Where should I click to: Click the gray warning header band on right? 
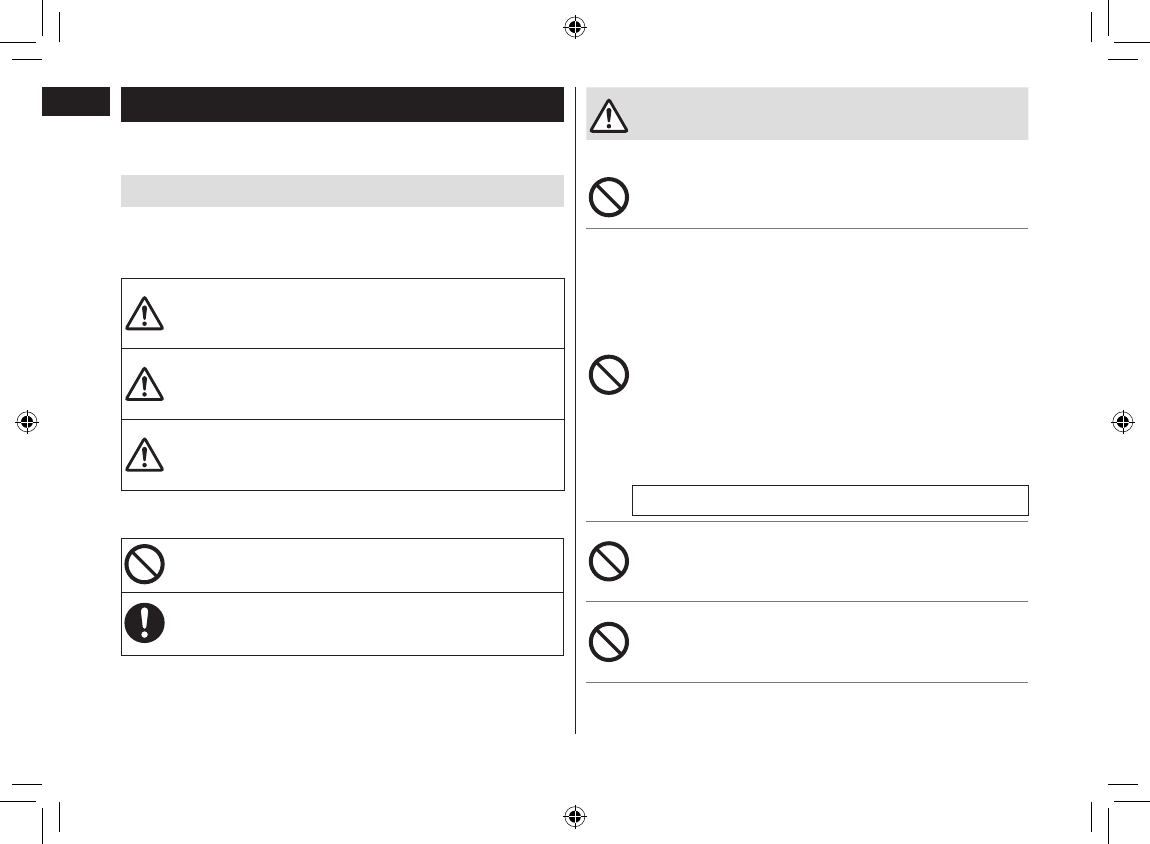click(820, 113)
